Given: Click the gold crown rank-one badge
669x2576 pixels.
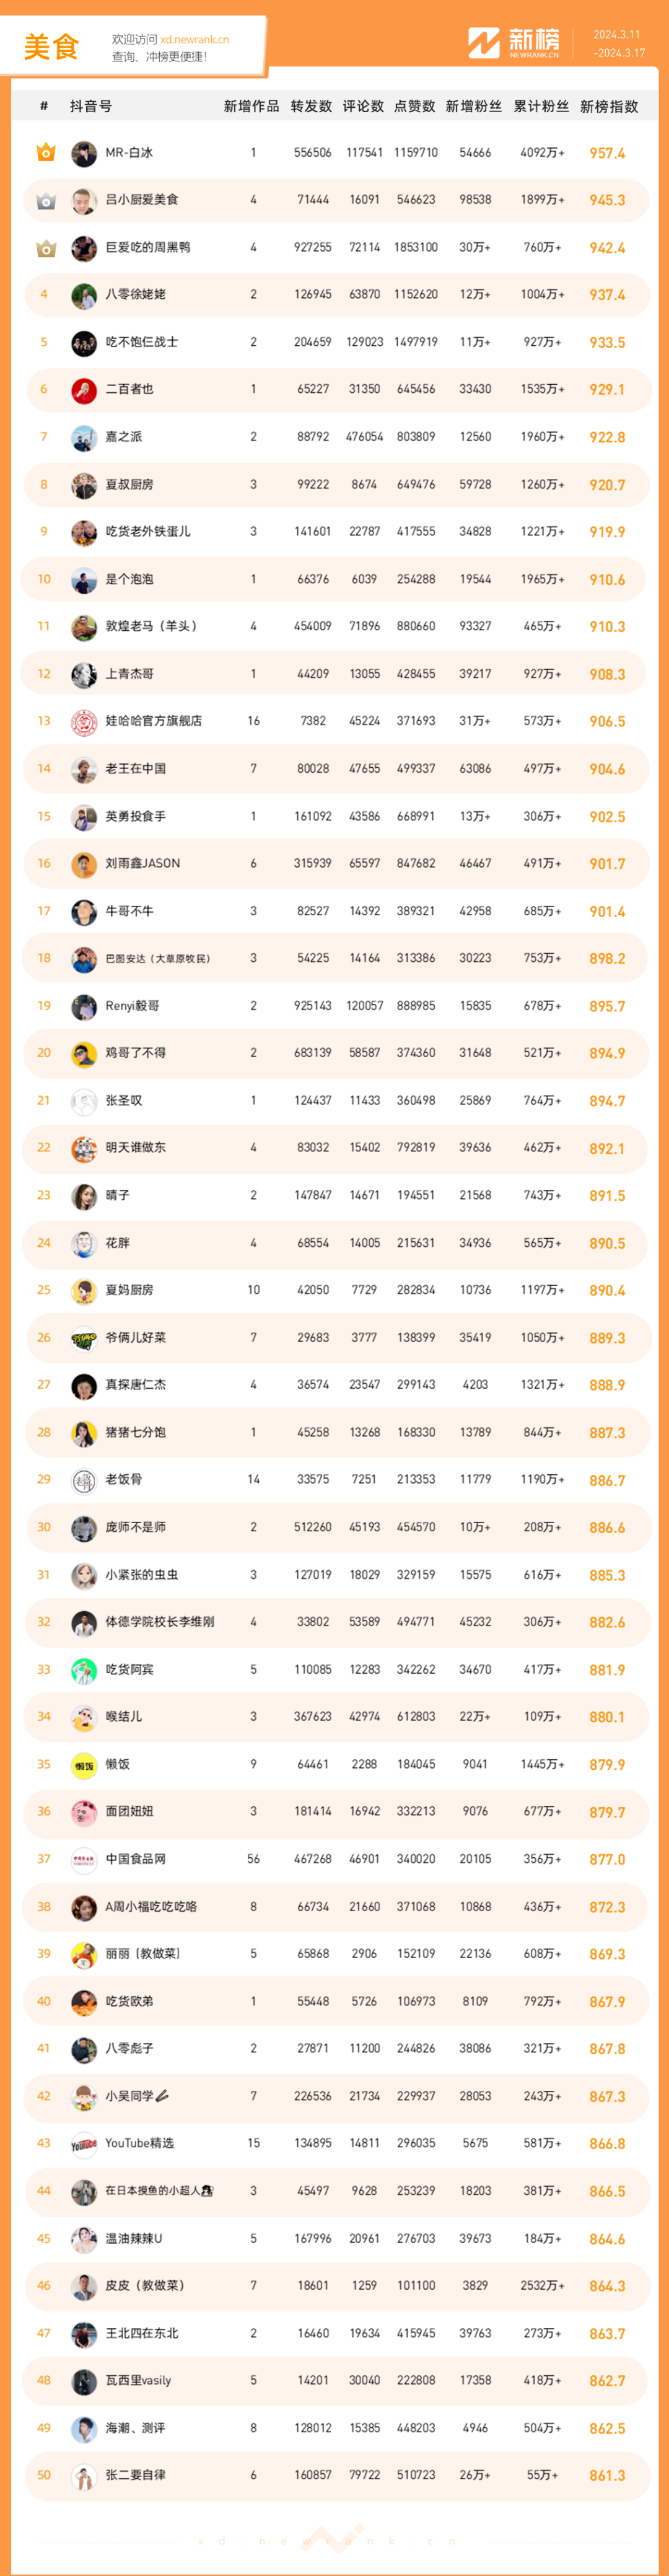Looking at the screenshot, I should [45, 153].
